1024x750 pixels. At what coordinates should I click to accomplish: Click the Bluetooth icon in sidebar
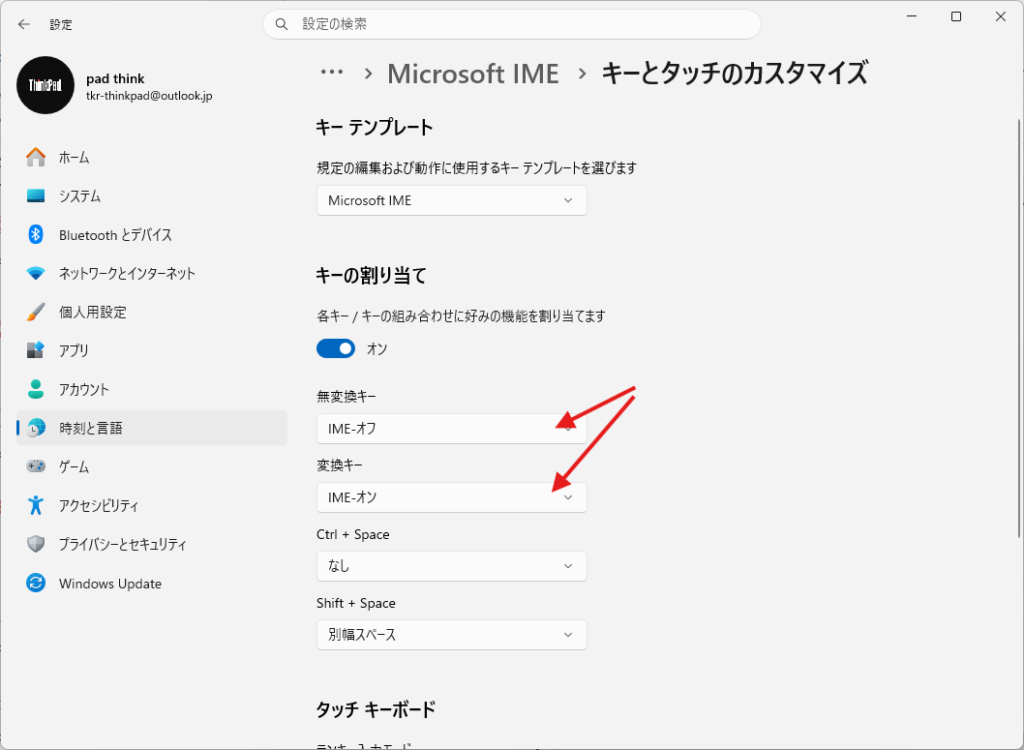36,234
